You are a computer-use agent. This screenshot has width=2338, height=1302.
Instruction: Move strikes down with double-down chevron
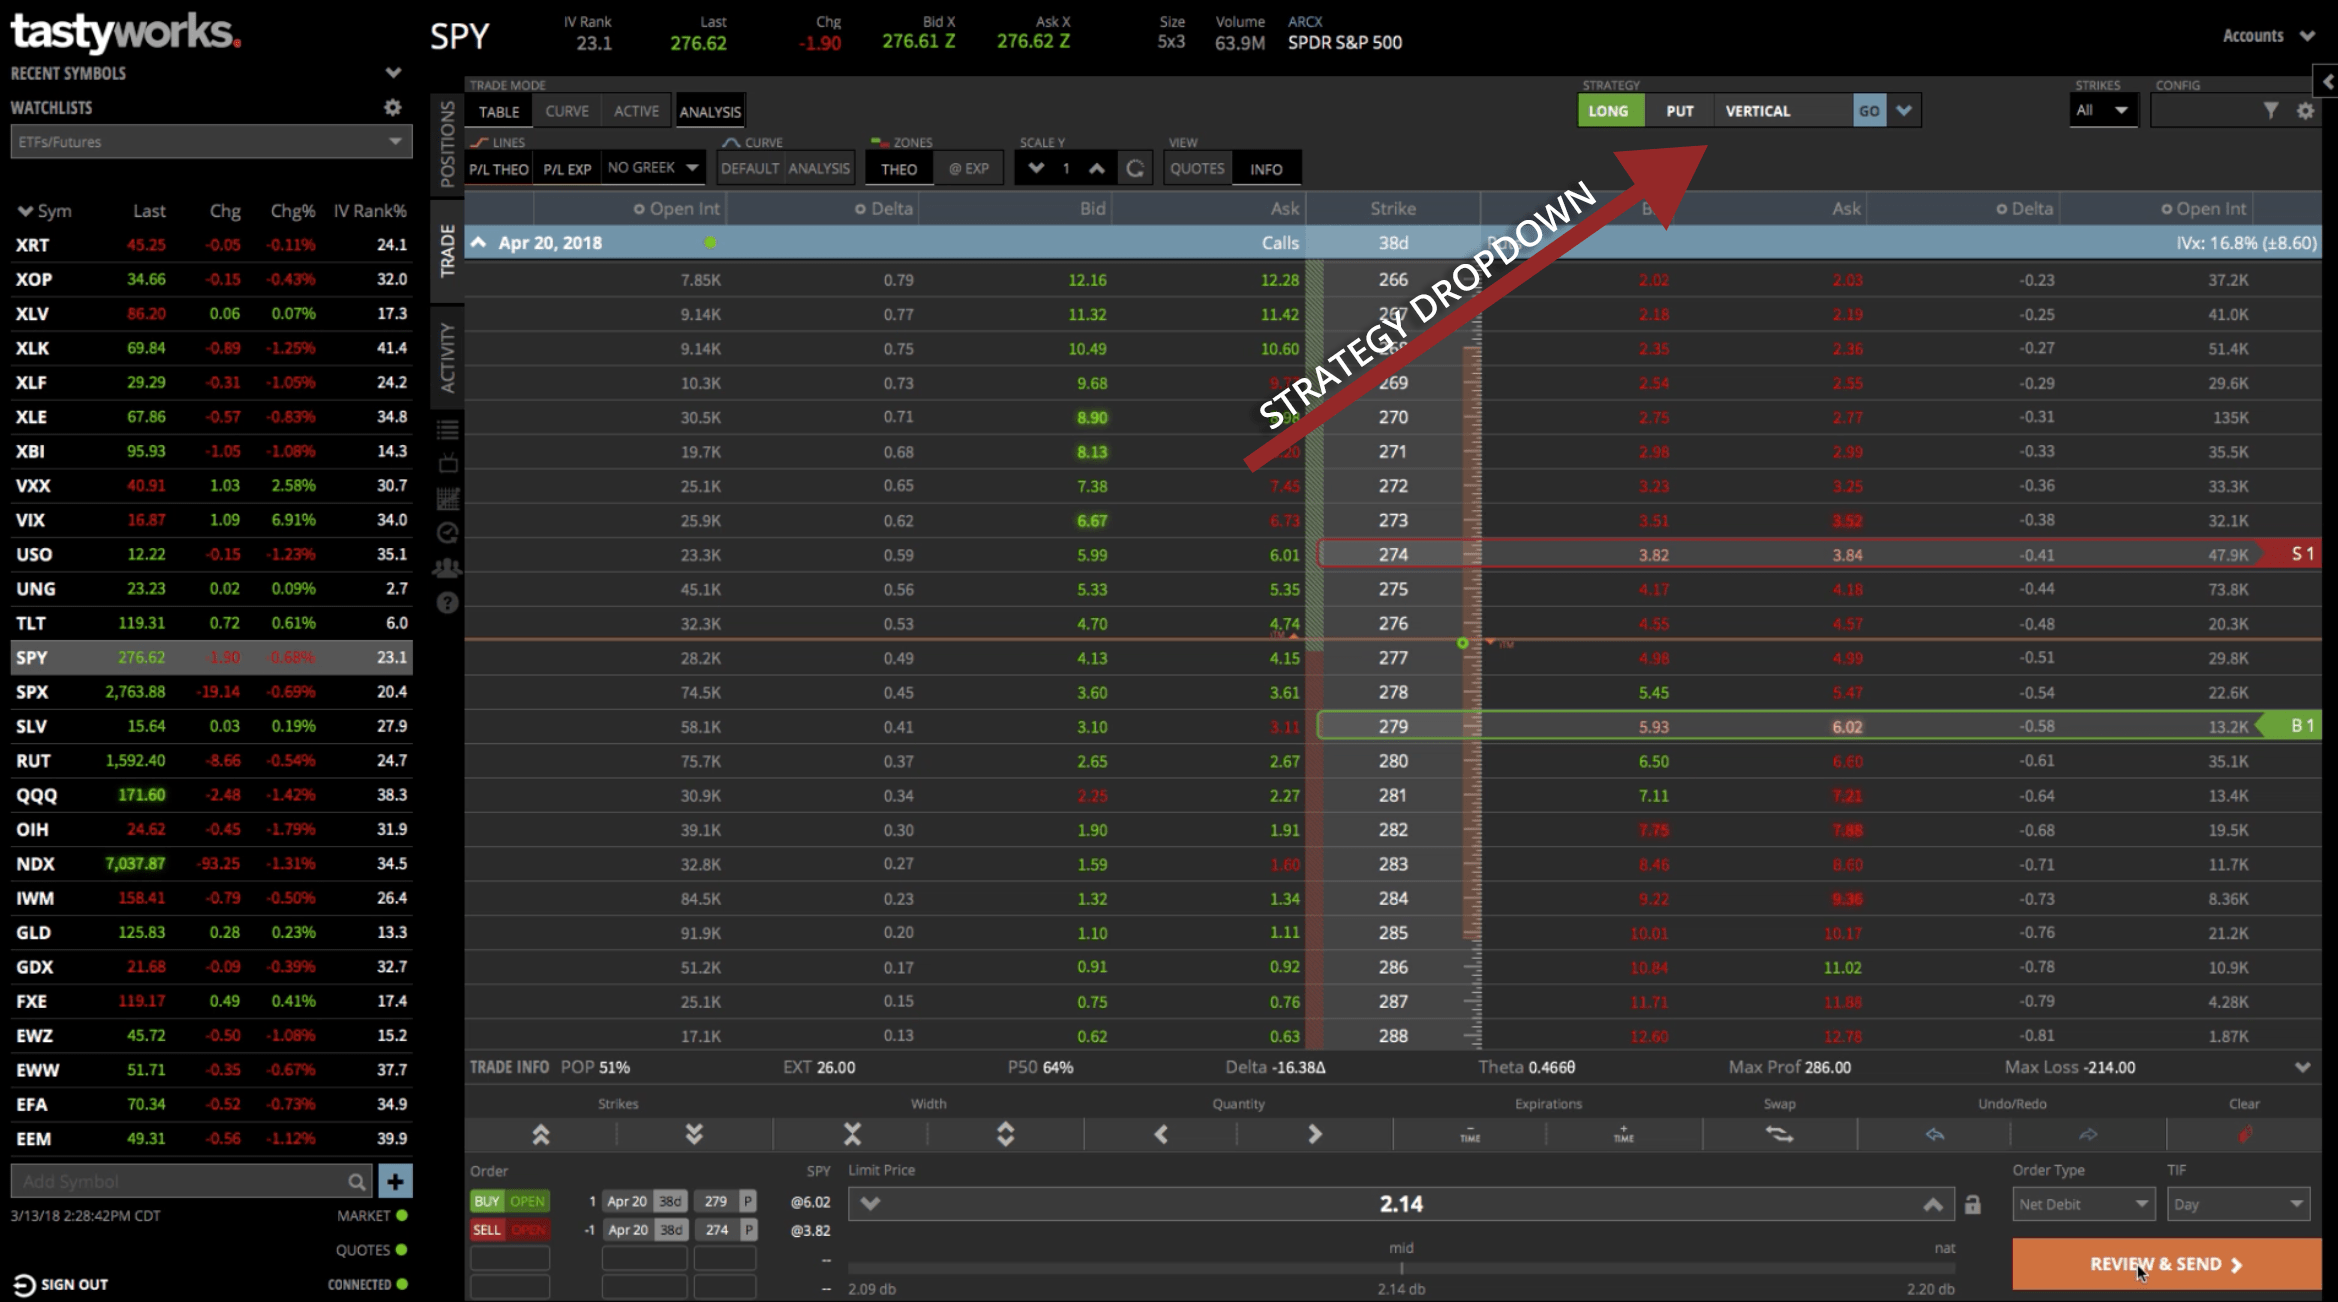[x=694, y=1134]
